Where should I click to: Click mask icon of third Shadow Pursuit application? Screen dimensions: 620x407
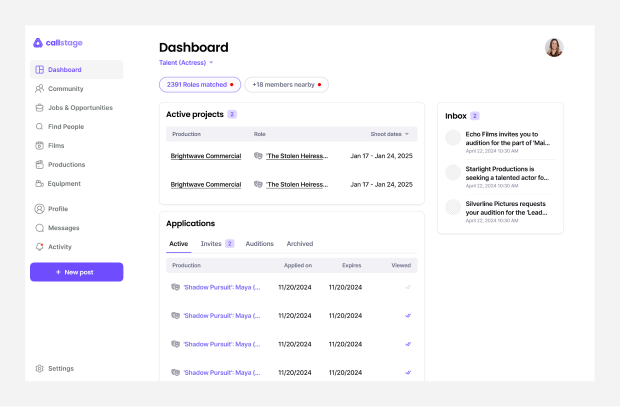point(176,344)
